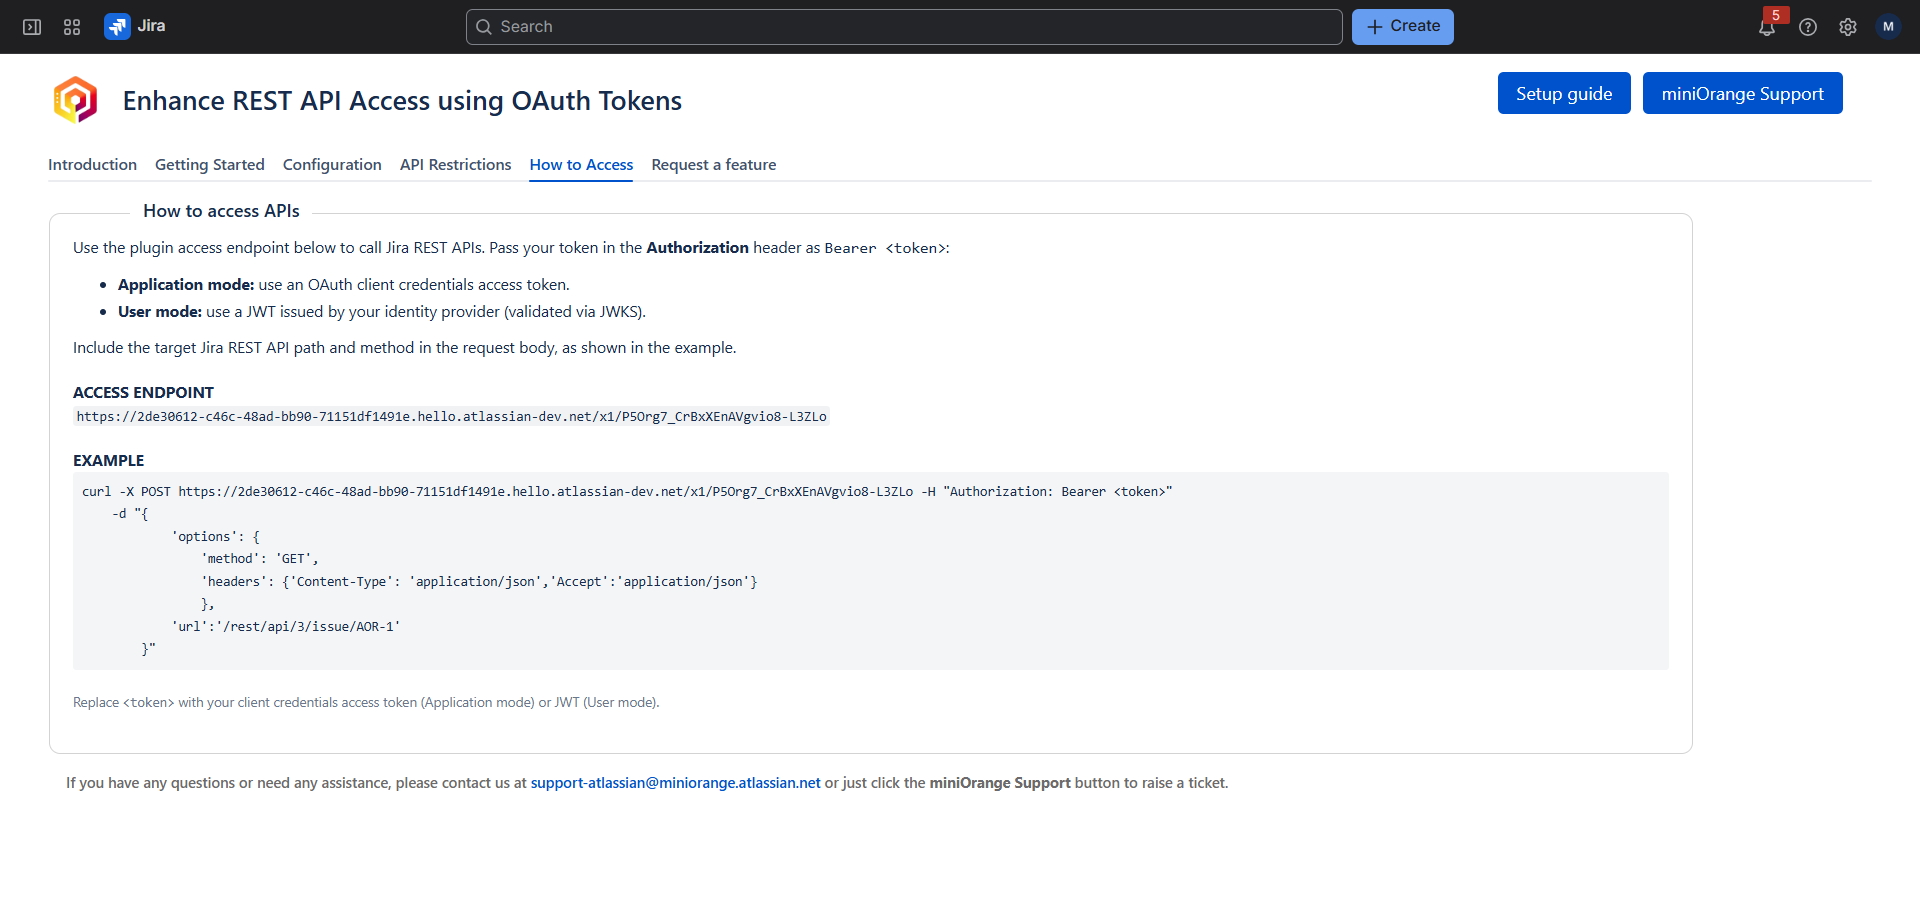This screenshot has height=912, width=1920.
Task: Click the How to access APIs heading
Action: click(221, 211)
